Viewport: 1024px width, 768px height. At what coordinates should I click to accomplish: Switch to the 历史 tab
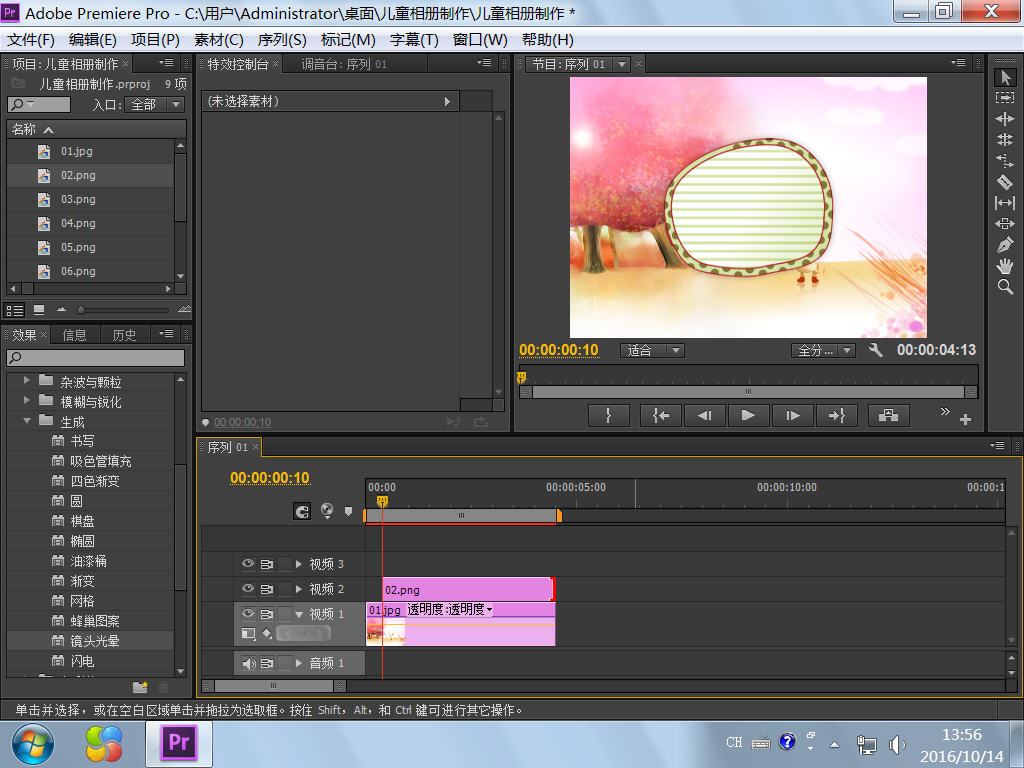click(x=124, y=335)
